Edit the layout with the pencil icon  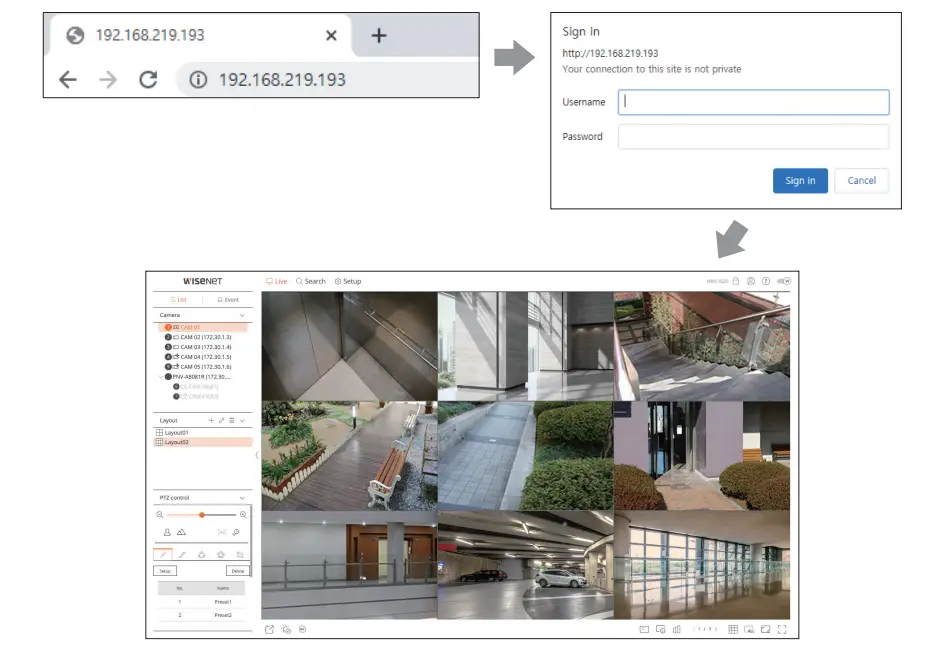pyautogui.click(x=221, y=420)
